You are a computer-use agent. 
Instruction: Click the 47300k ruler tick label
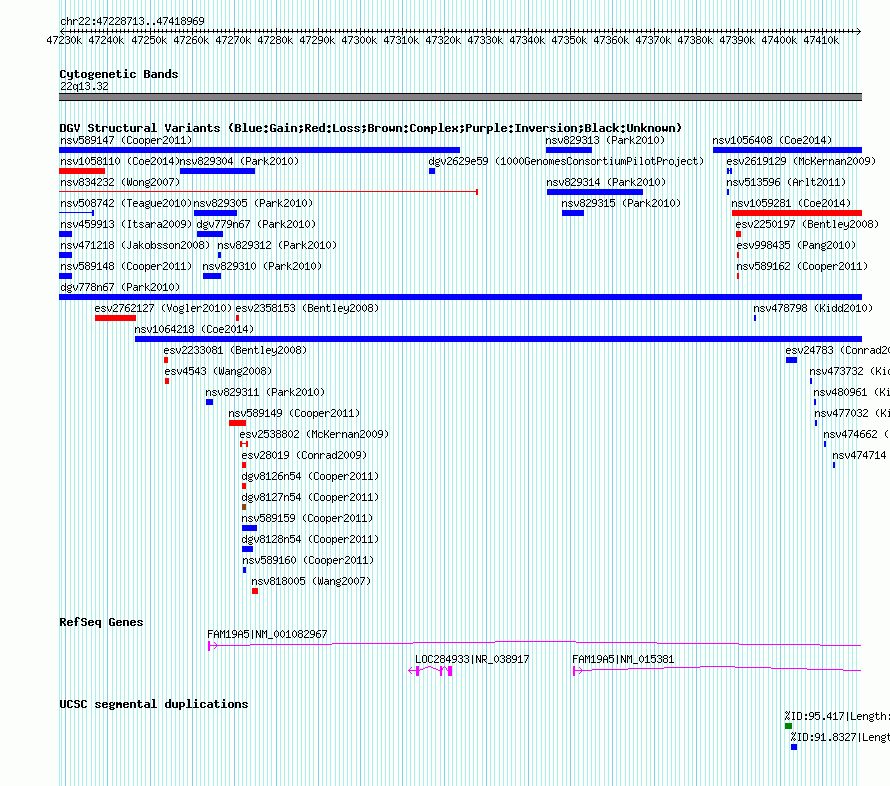[359, 40]
